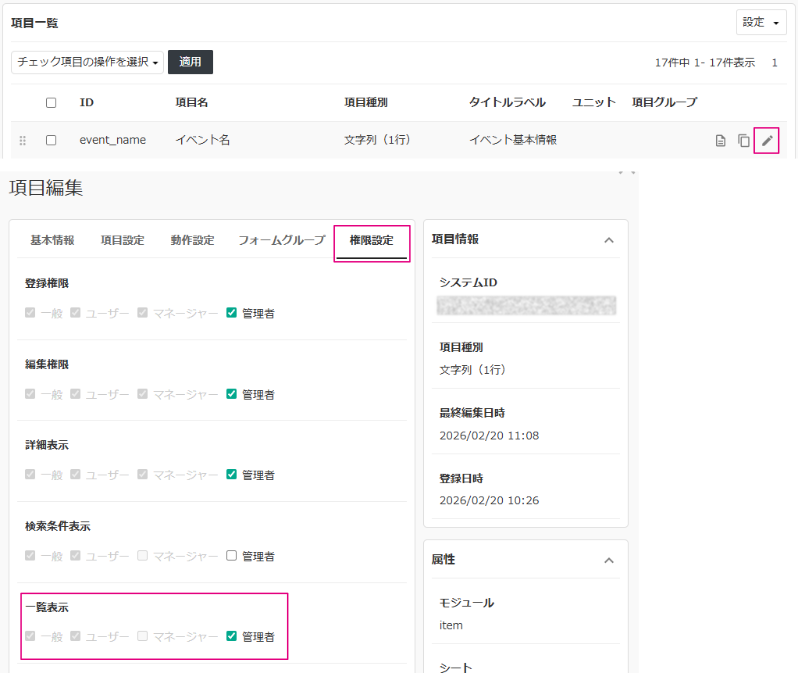Grab the drag handle icon of event_name row
Image resolution: width=798 pixels, height=673 pixels.
22,141
